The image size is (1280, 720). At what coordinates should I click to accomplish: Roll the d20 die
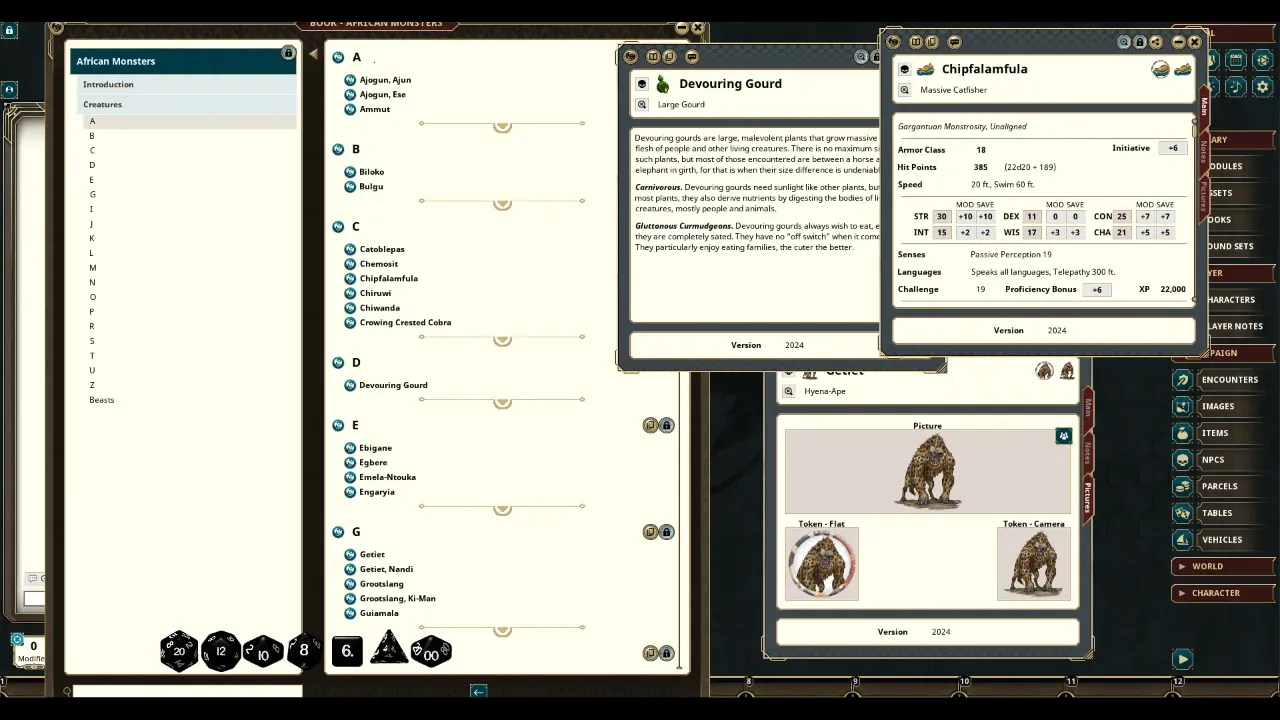[179, 651]
